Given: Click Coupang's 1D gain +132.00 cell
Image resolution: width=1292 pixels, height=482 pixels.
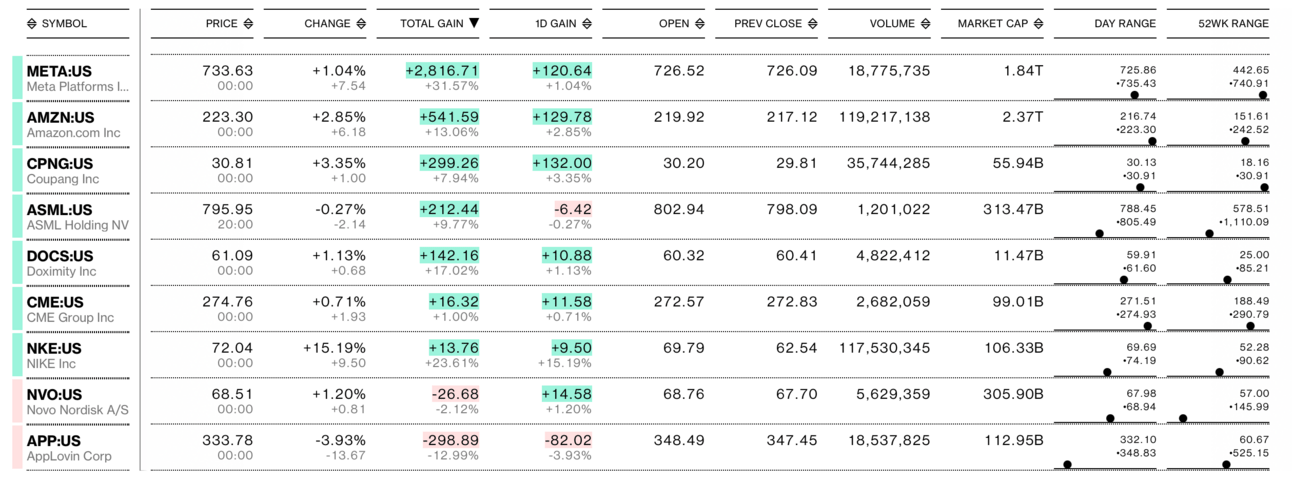Looking at the screenshot, I should pyautogui.click(x=562, y=163).
